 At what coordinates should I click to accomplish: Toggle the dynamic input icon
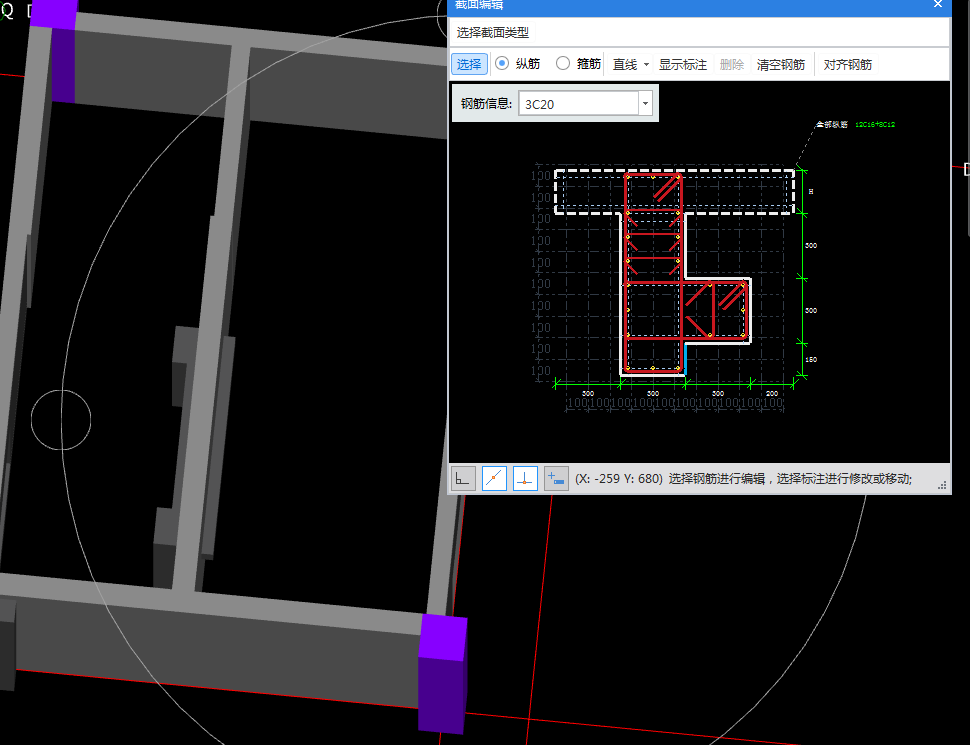(x=556, y=478)
